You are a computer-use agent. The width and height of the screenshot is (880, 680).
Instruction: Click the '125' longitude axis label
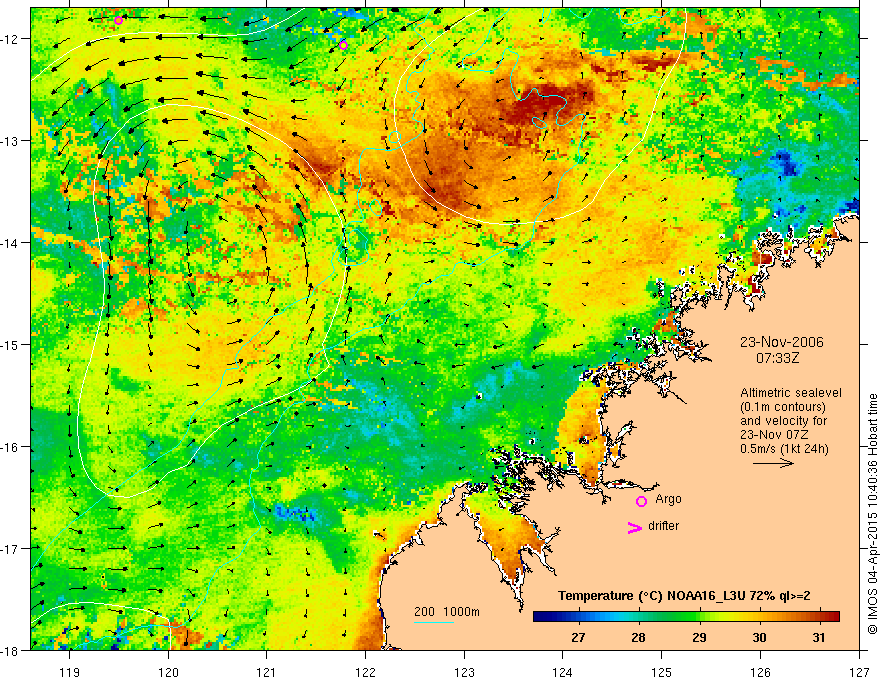[662, 672]
